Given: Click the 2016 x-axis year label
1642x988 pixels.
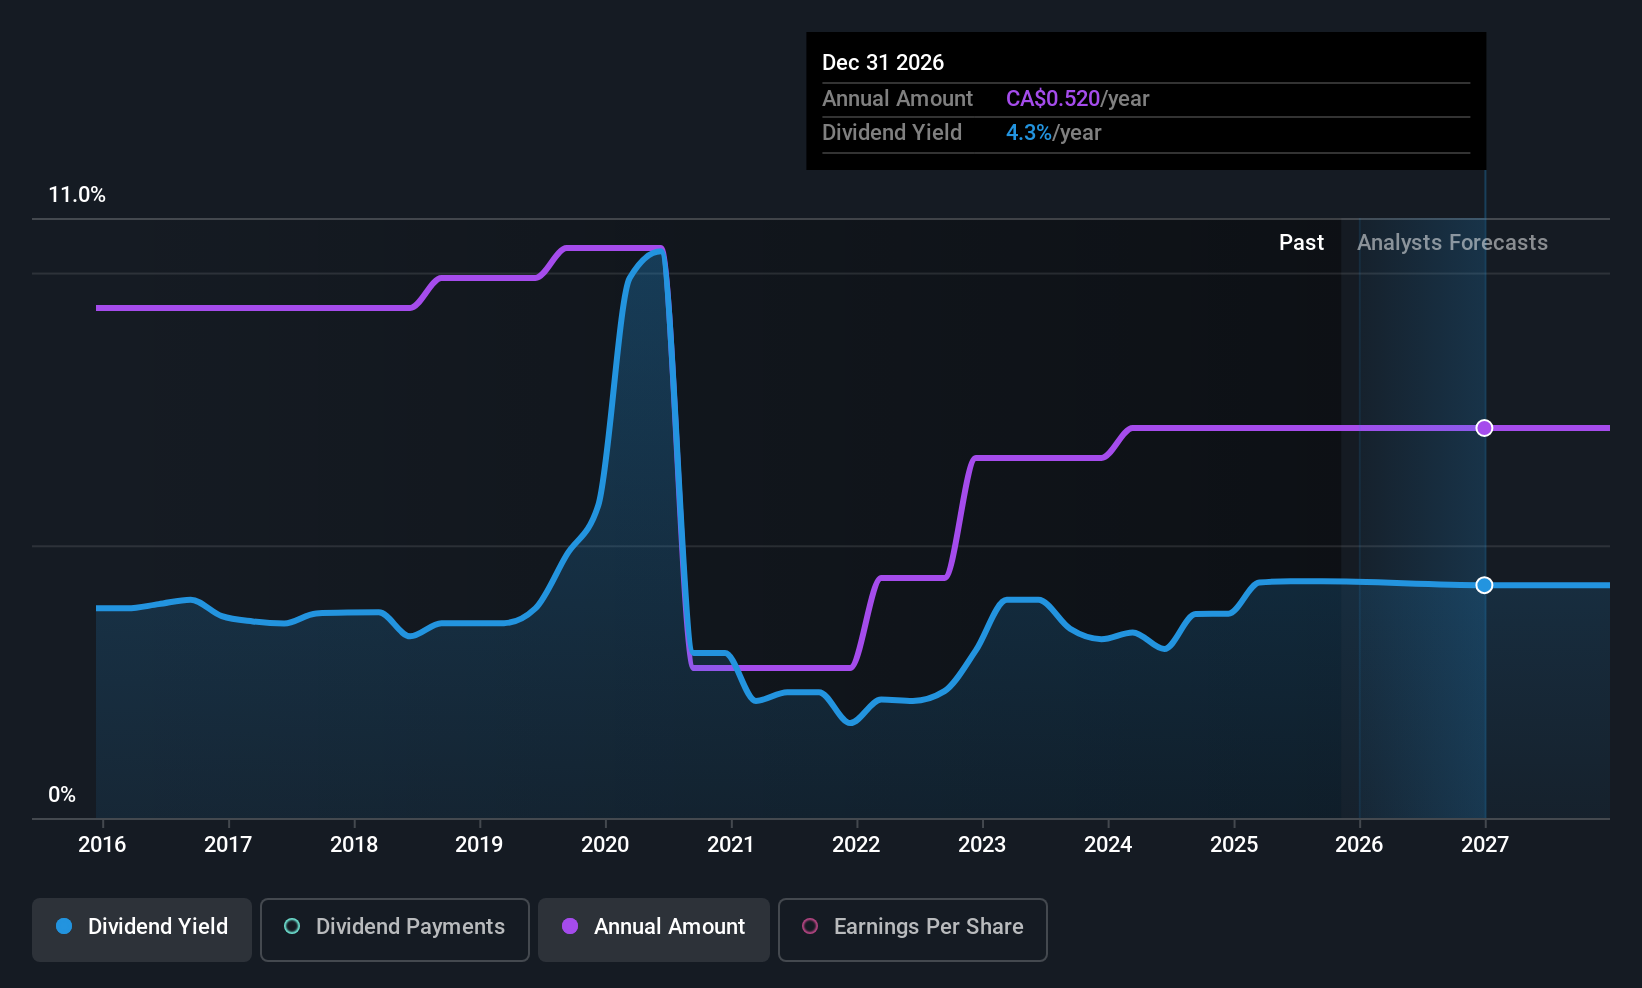Looking at the screenshot, I should [x=102, y=845].
